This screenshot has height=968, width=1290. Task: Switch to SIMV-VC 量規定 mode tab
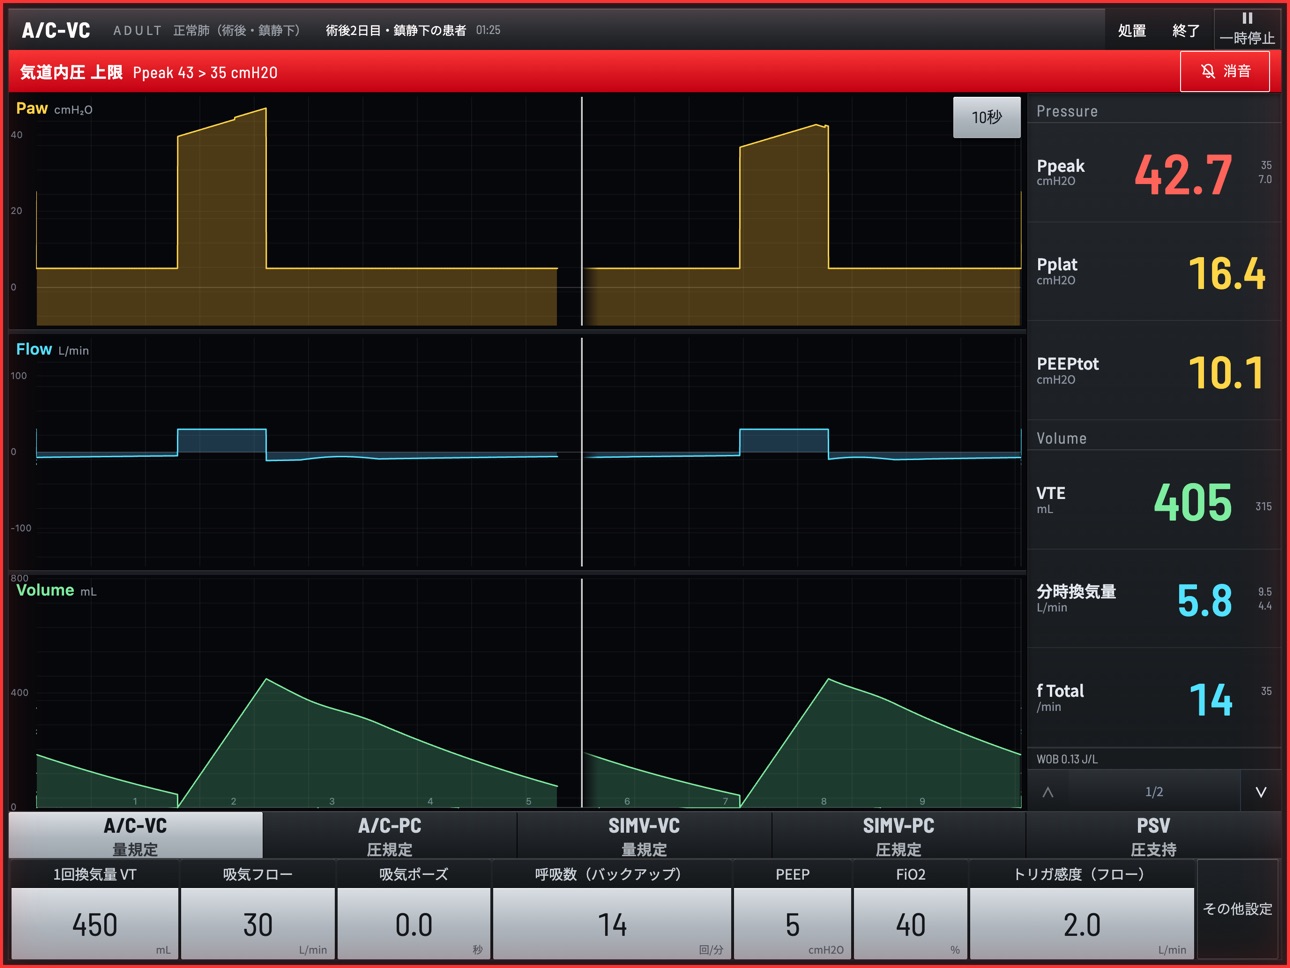click(x=644, y=836)
